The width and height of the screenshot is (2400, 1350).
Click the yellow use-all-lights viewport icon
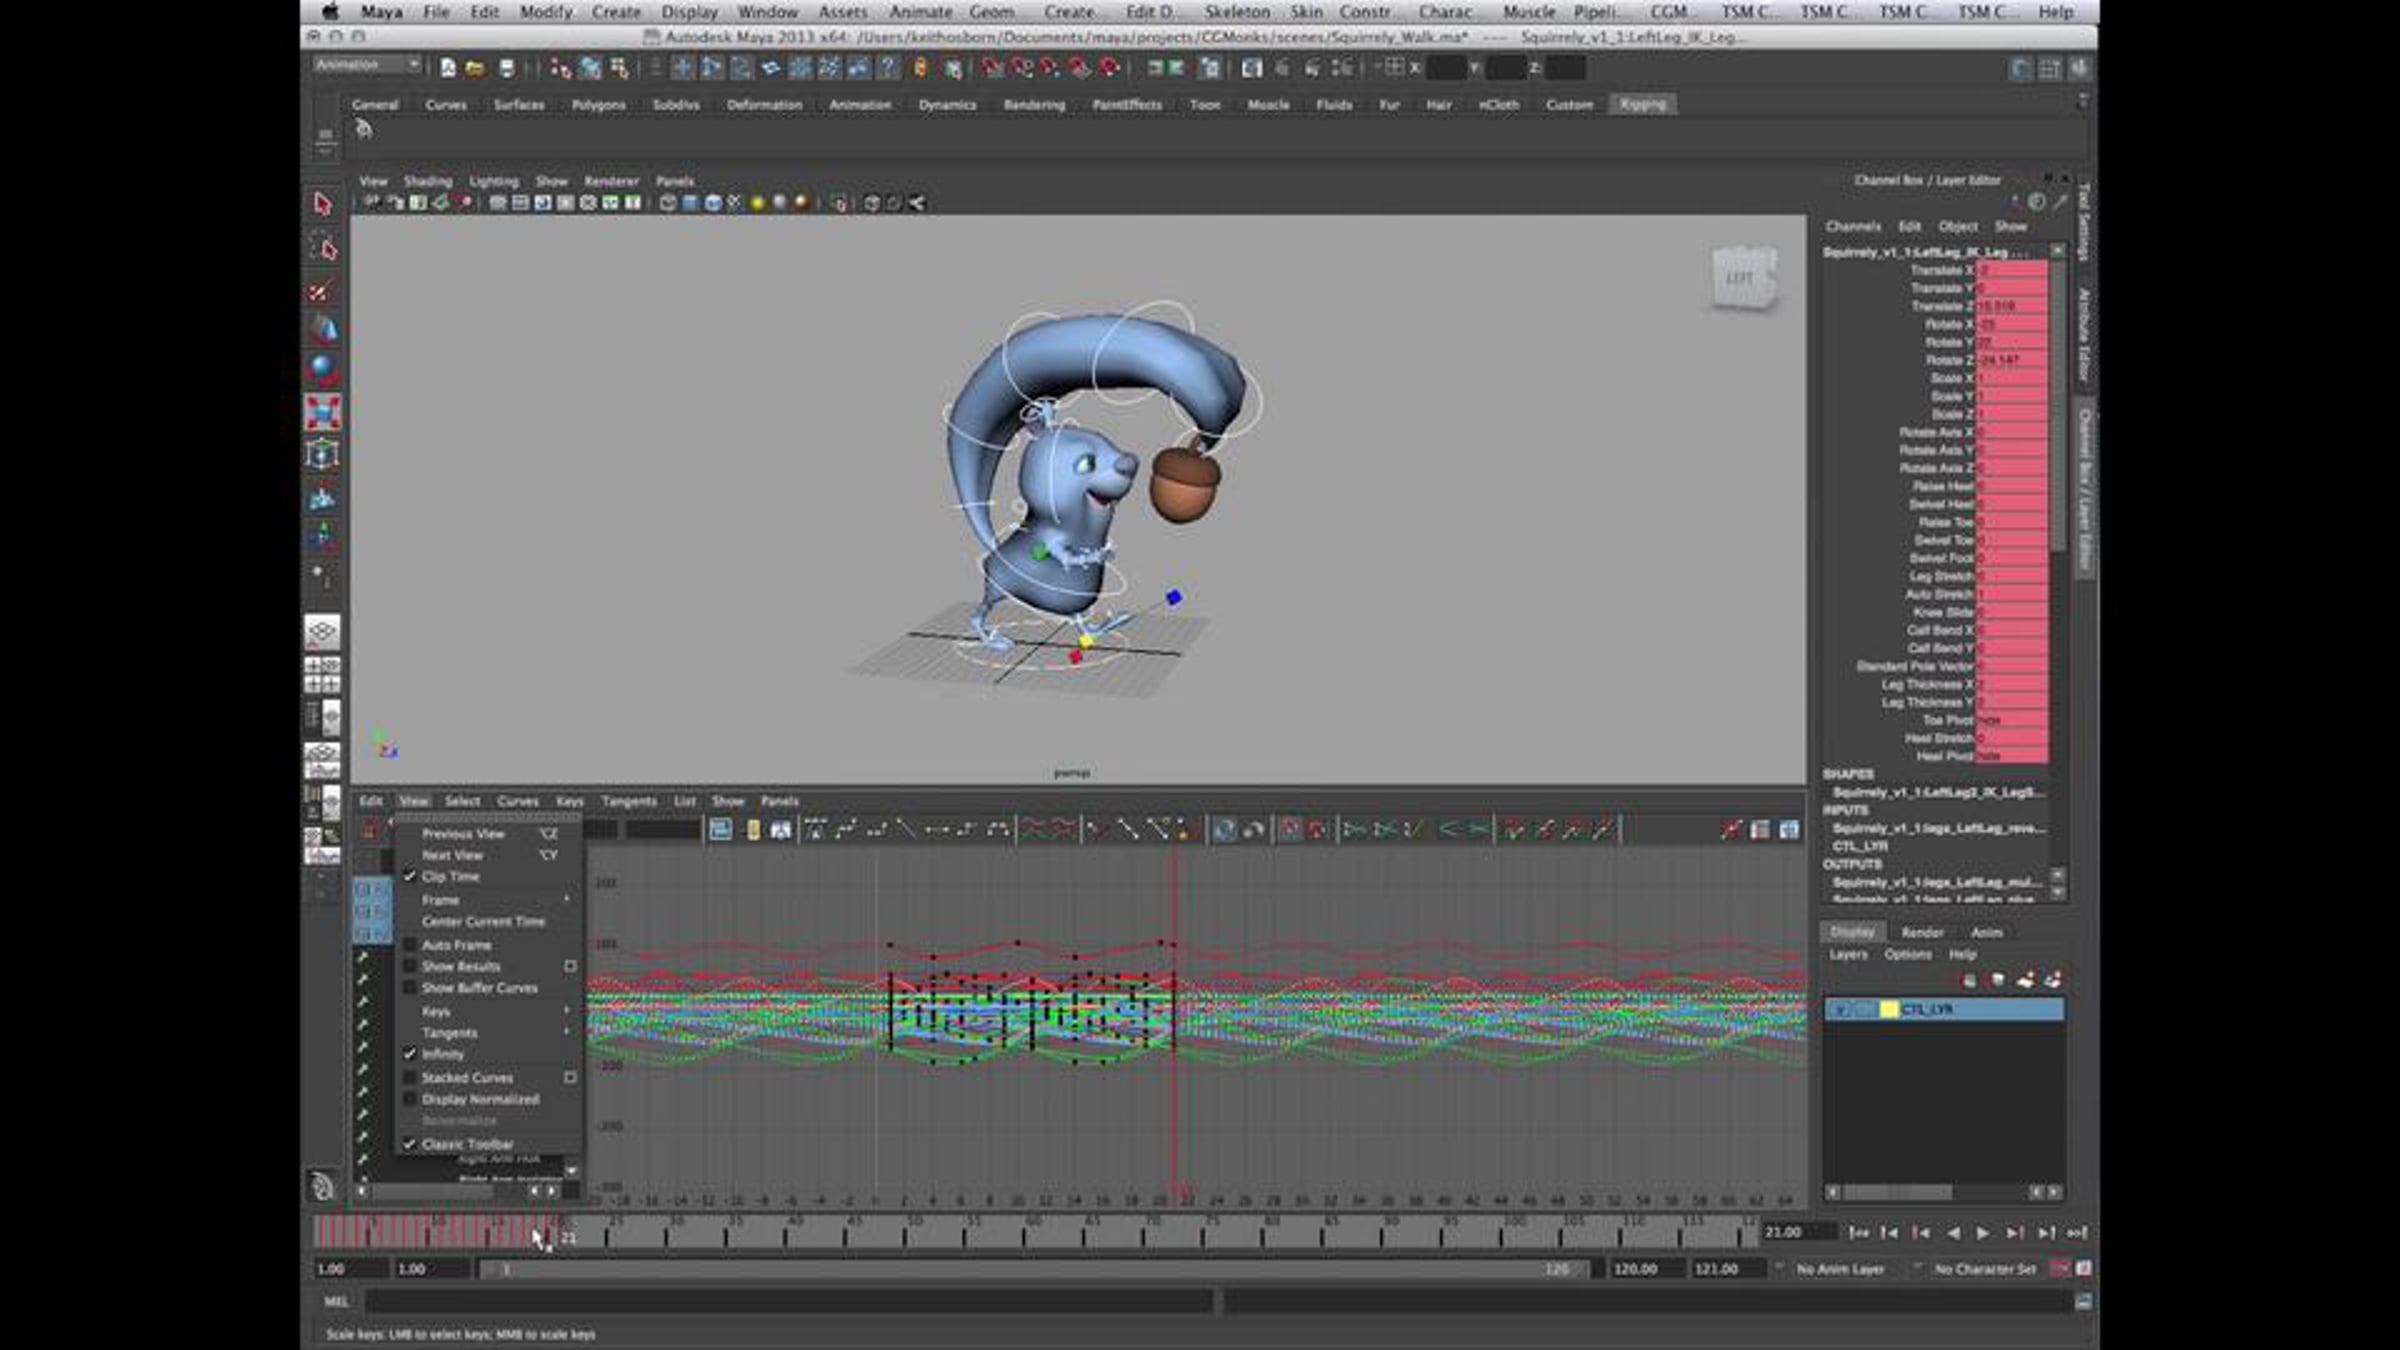pyautogui.click(x=757, y=203)
